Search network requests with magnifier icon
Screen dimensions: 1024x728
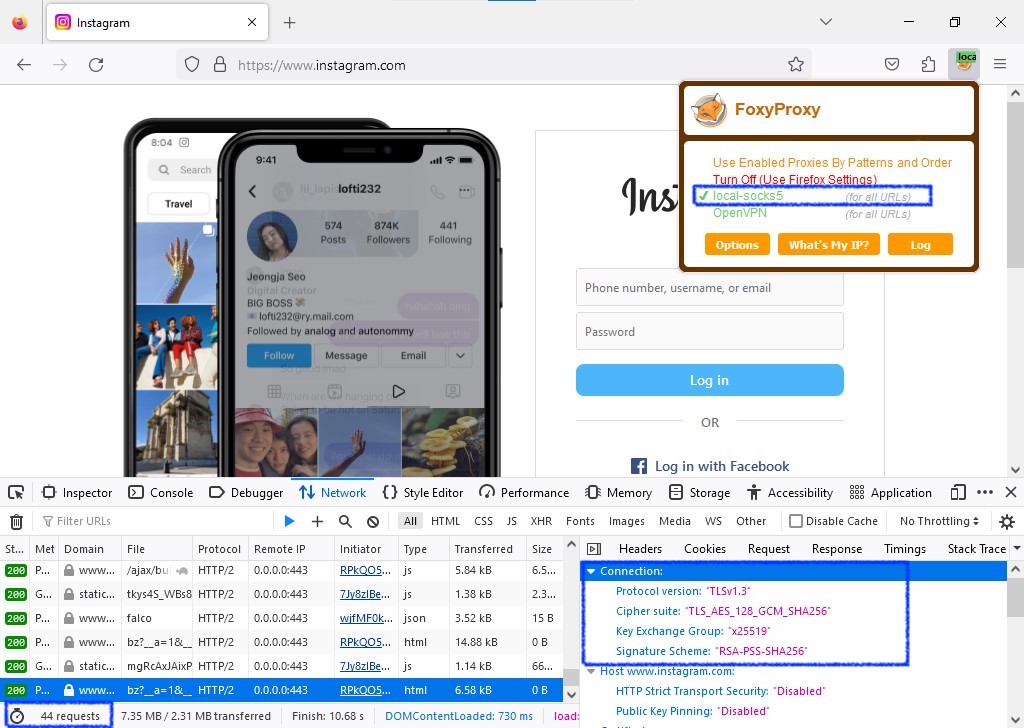point(345,521)
